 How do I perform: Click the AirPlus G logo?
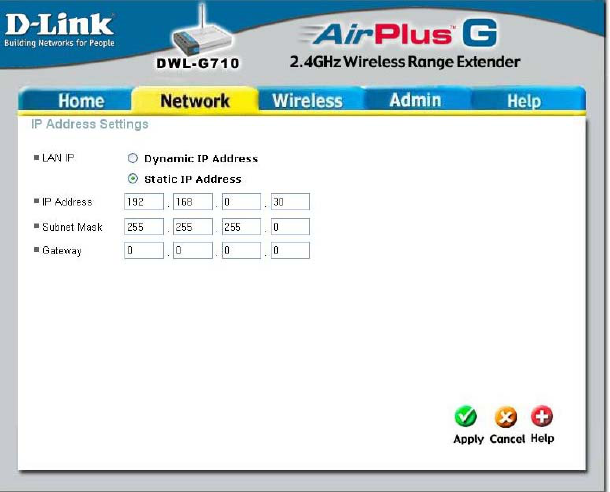click(399, 33)
